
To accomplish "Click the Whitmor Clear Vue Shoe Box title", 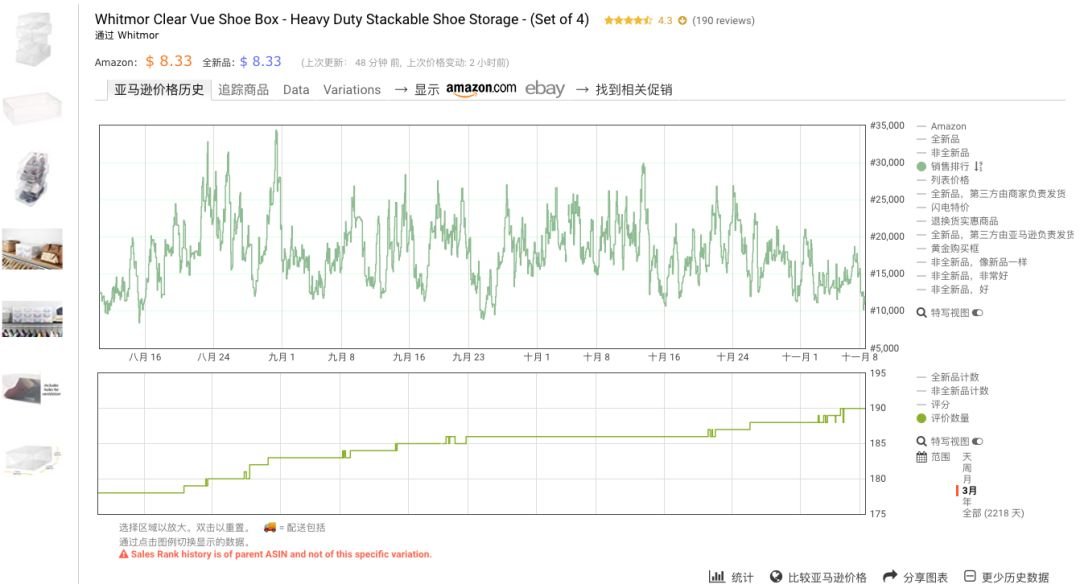I will [342, 19].
